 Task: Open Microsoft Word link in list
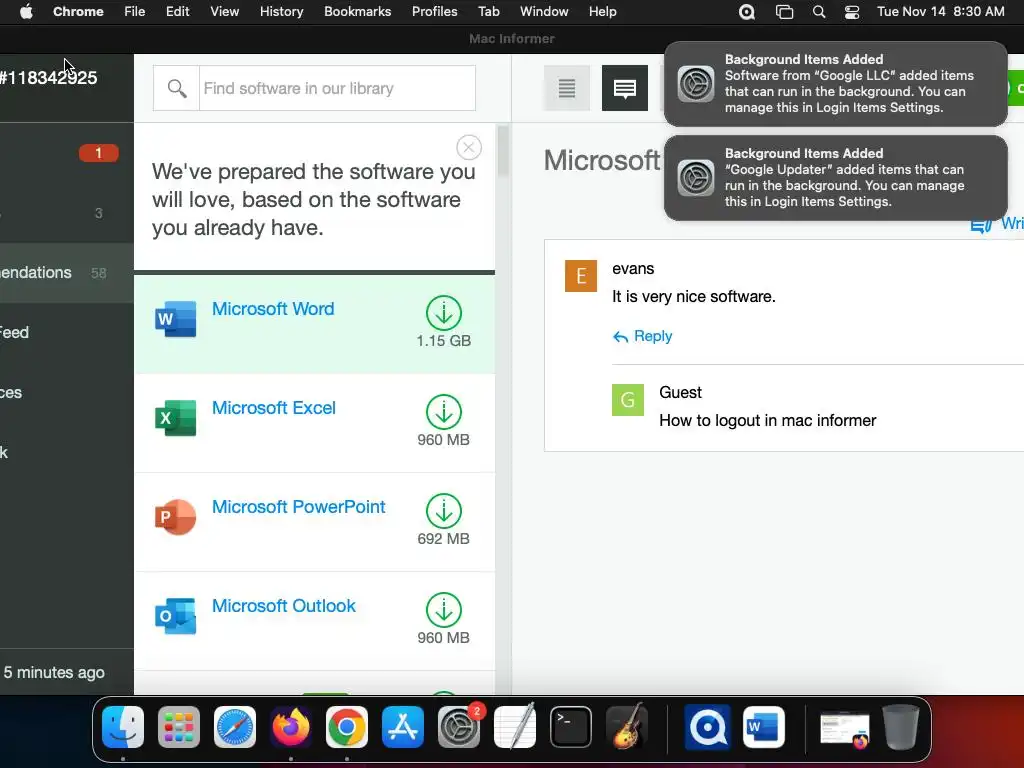click(273, 309)
